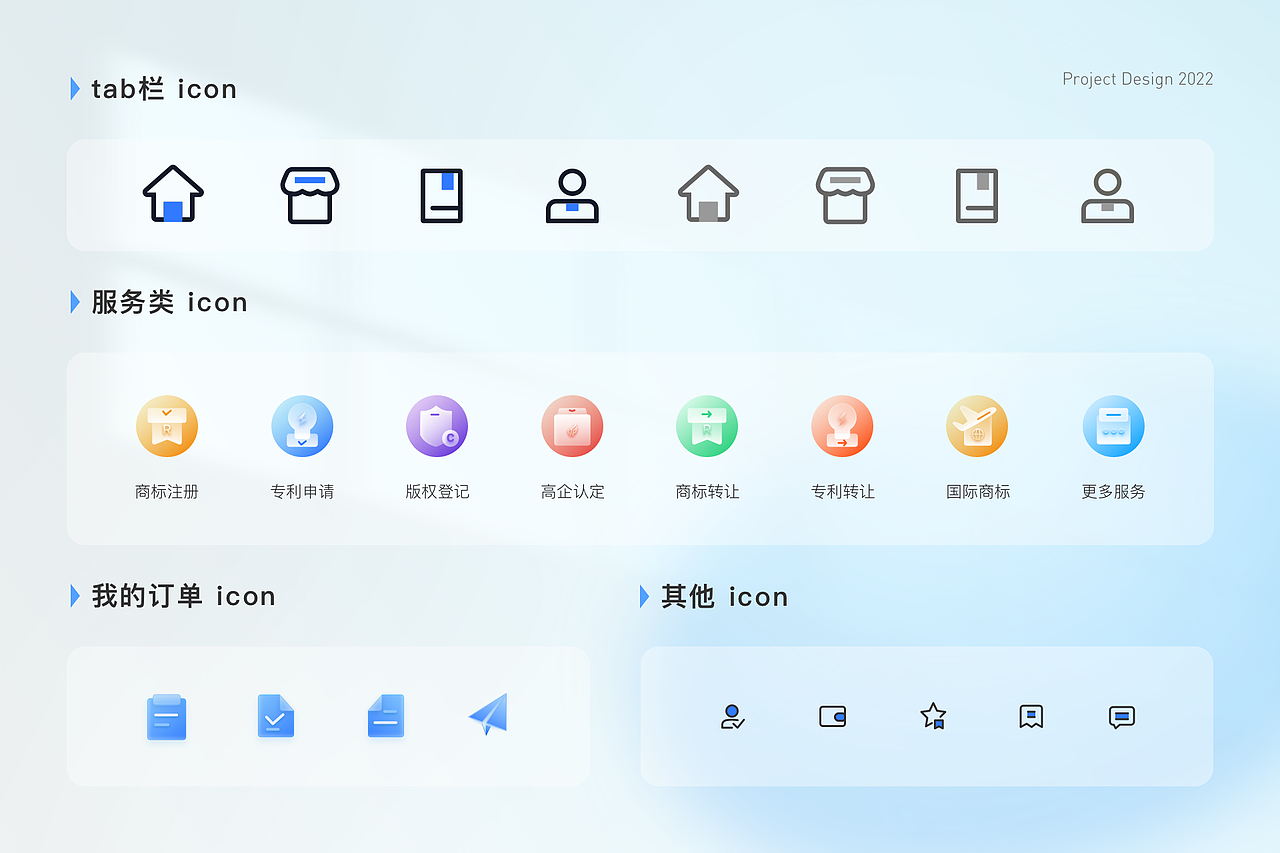Open the wallet icon
The image size is (1280, 853).
point(833,716)
